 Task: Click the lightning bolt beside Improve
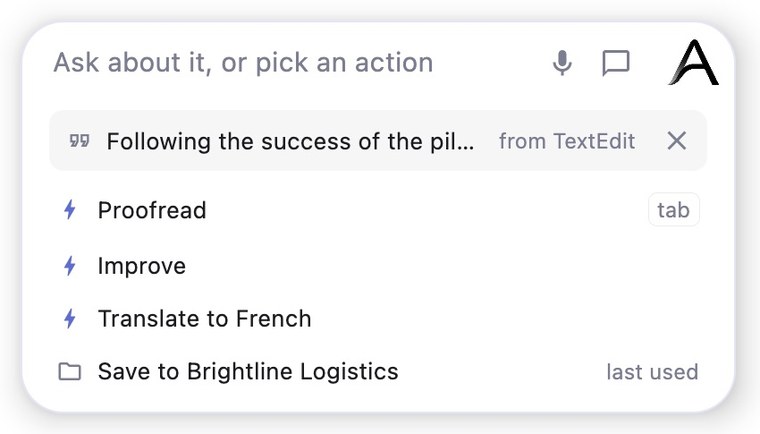point(70,266)
